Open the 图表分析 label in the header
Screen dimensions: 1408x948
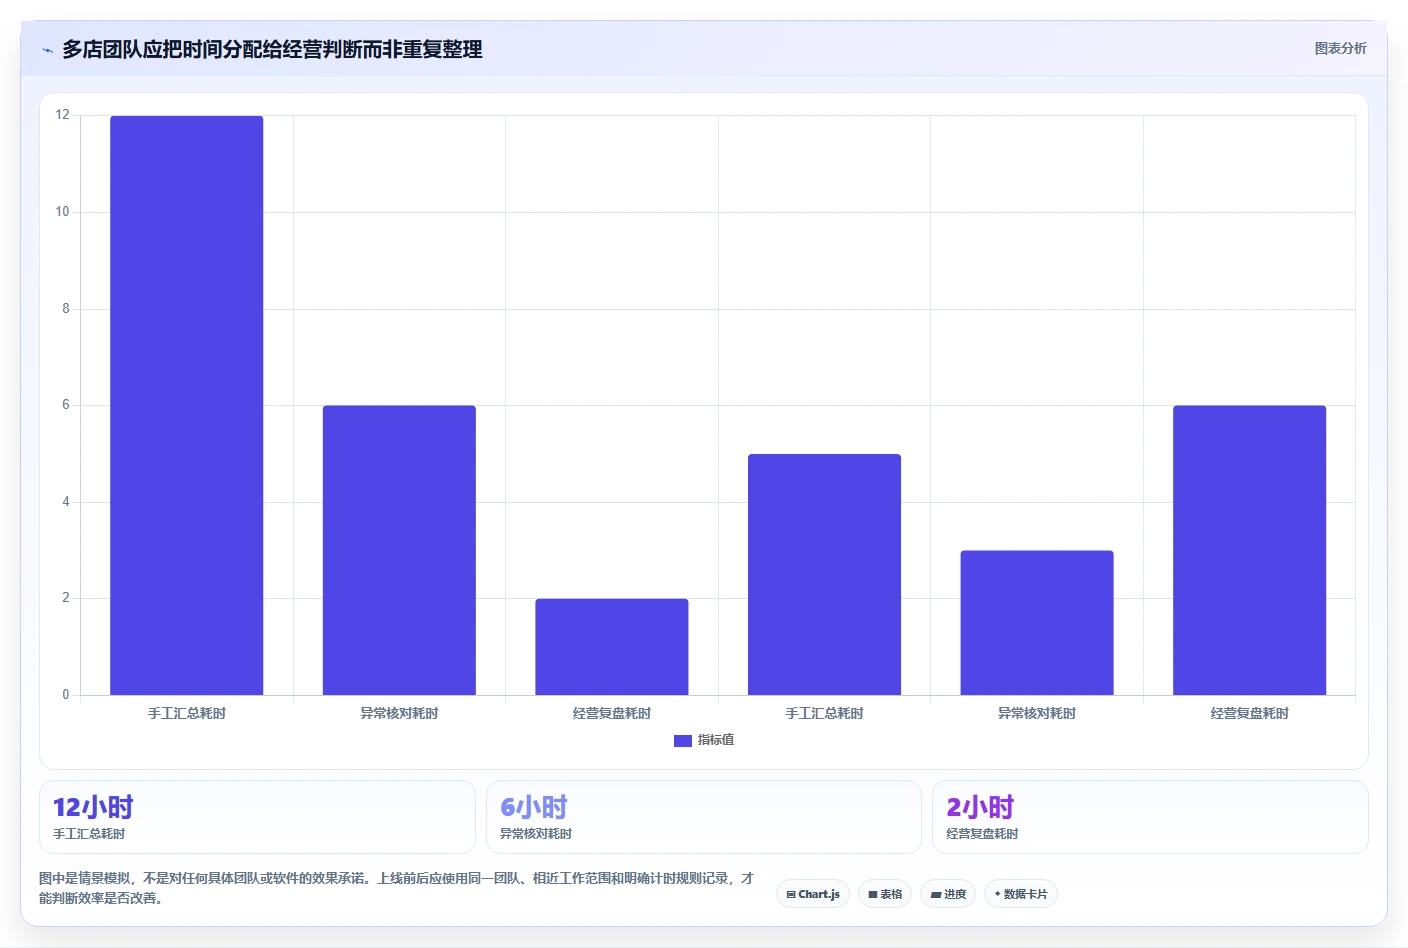[x=1340, y=48]
